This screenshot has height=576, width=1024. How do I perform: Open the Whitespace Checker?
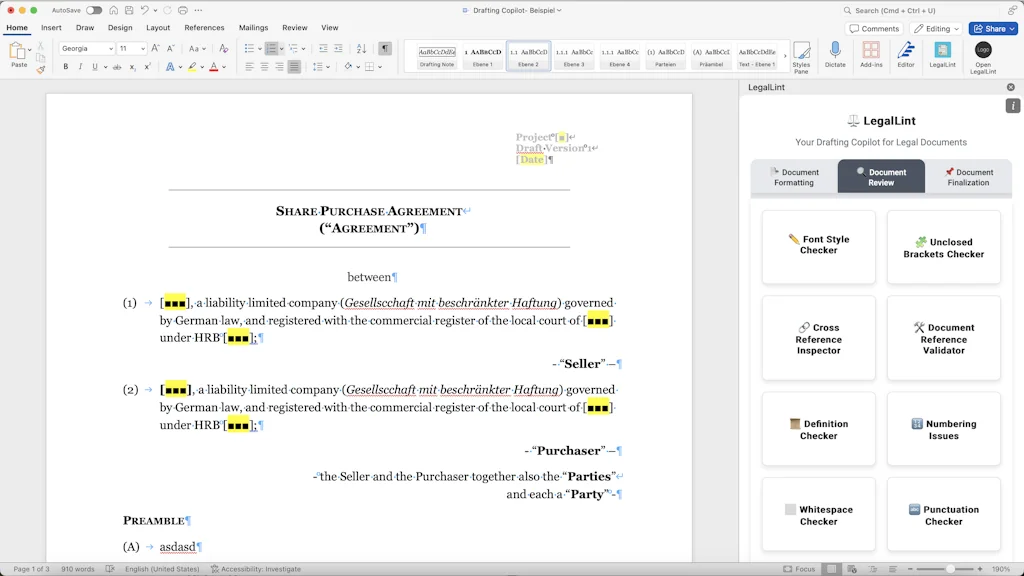[x=818, y=513]
